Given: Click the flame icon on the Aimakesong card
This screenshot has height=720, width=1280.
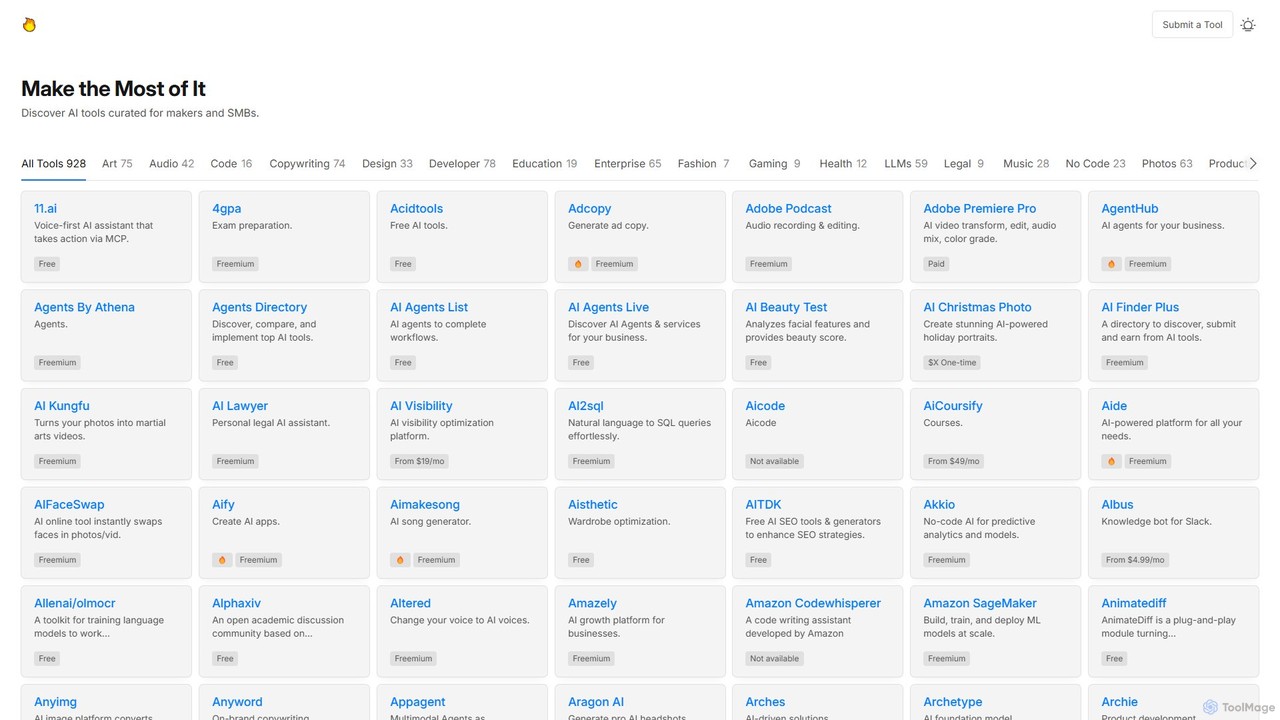Looking at the screenshot, I should click(x=400, y=560).
